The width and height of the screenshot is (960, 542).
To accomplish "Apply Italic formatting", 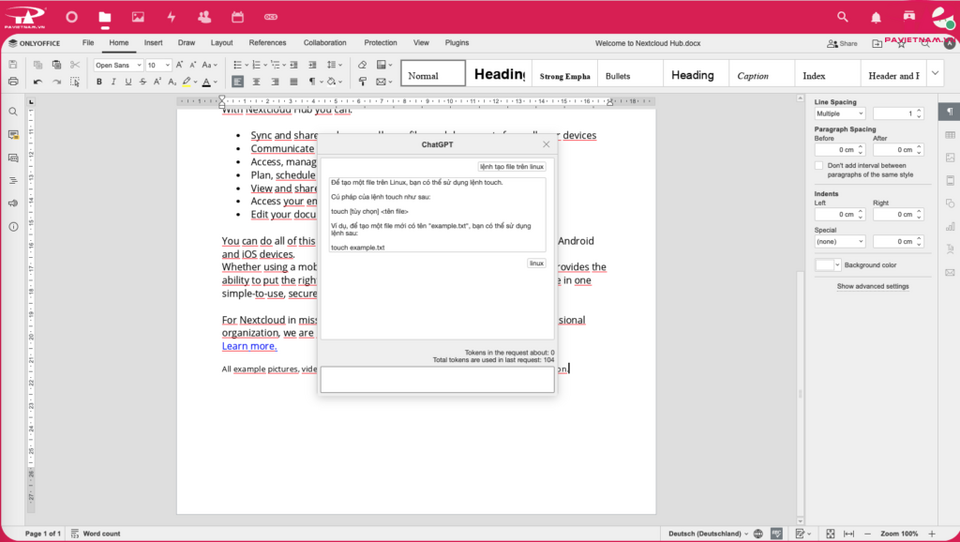I will pos(113,81).
